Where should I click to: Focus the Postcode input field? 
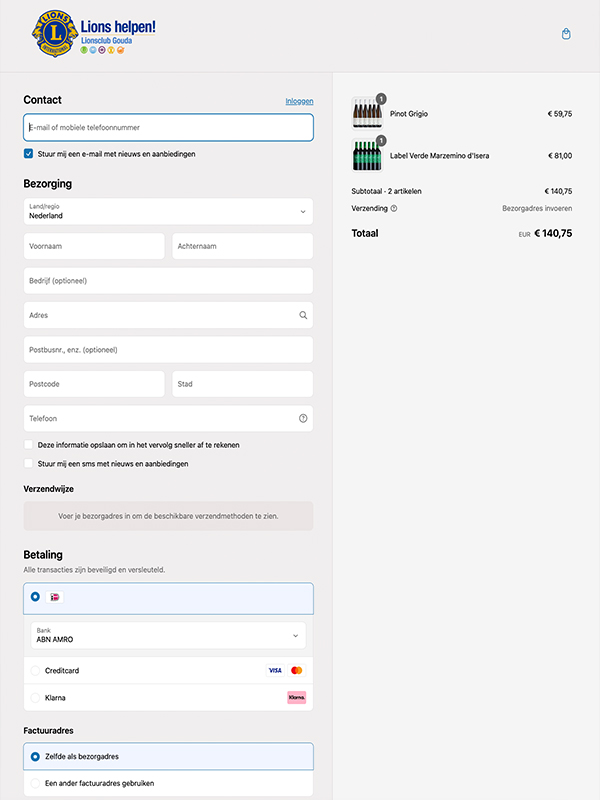coord(94,384)
